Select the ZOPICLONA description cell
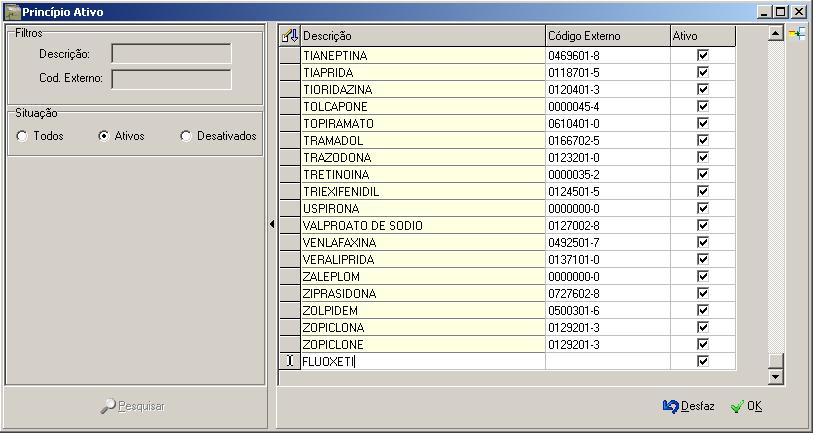 (x=423, y=328)
